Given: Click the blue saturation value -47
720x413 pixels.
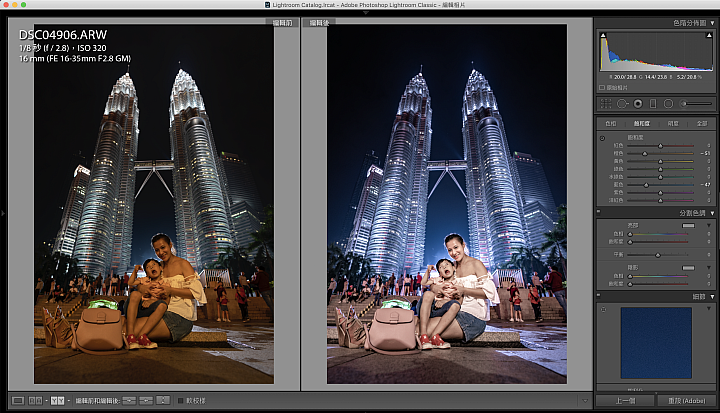Looking at the screenshot, I should click(x=706, y=185).
